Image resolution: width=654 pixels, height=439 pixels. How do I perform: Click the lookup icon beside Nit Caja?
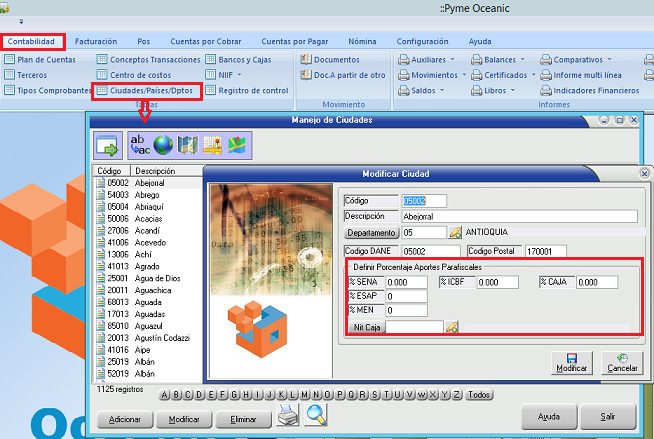[x=452, y=326]
